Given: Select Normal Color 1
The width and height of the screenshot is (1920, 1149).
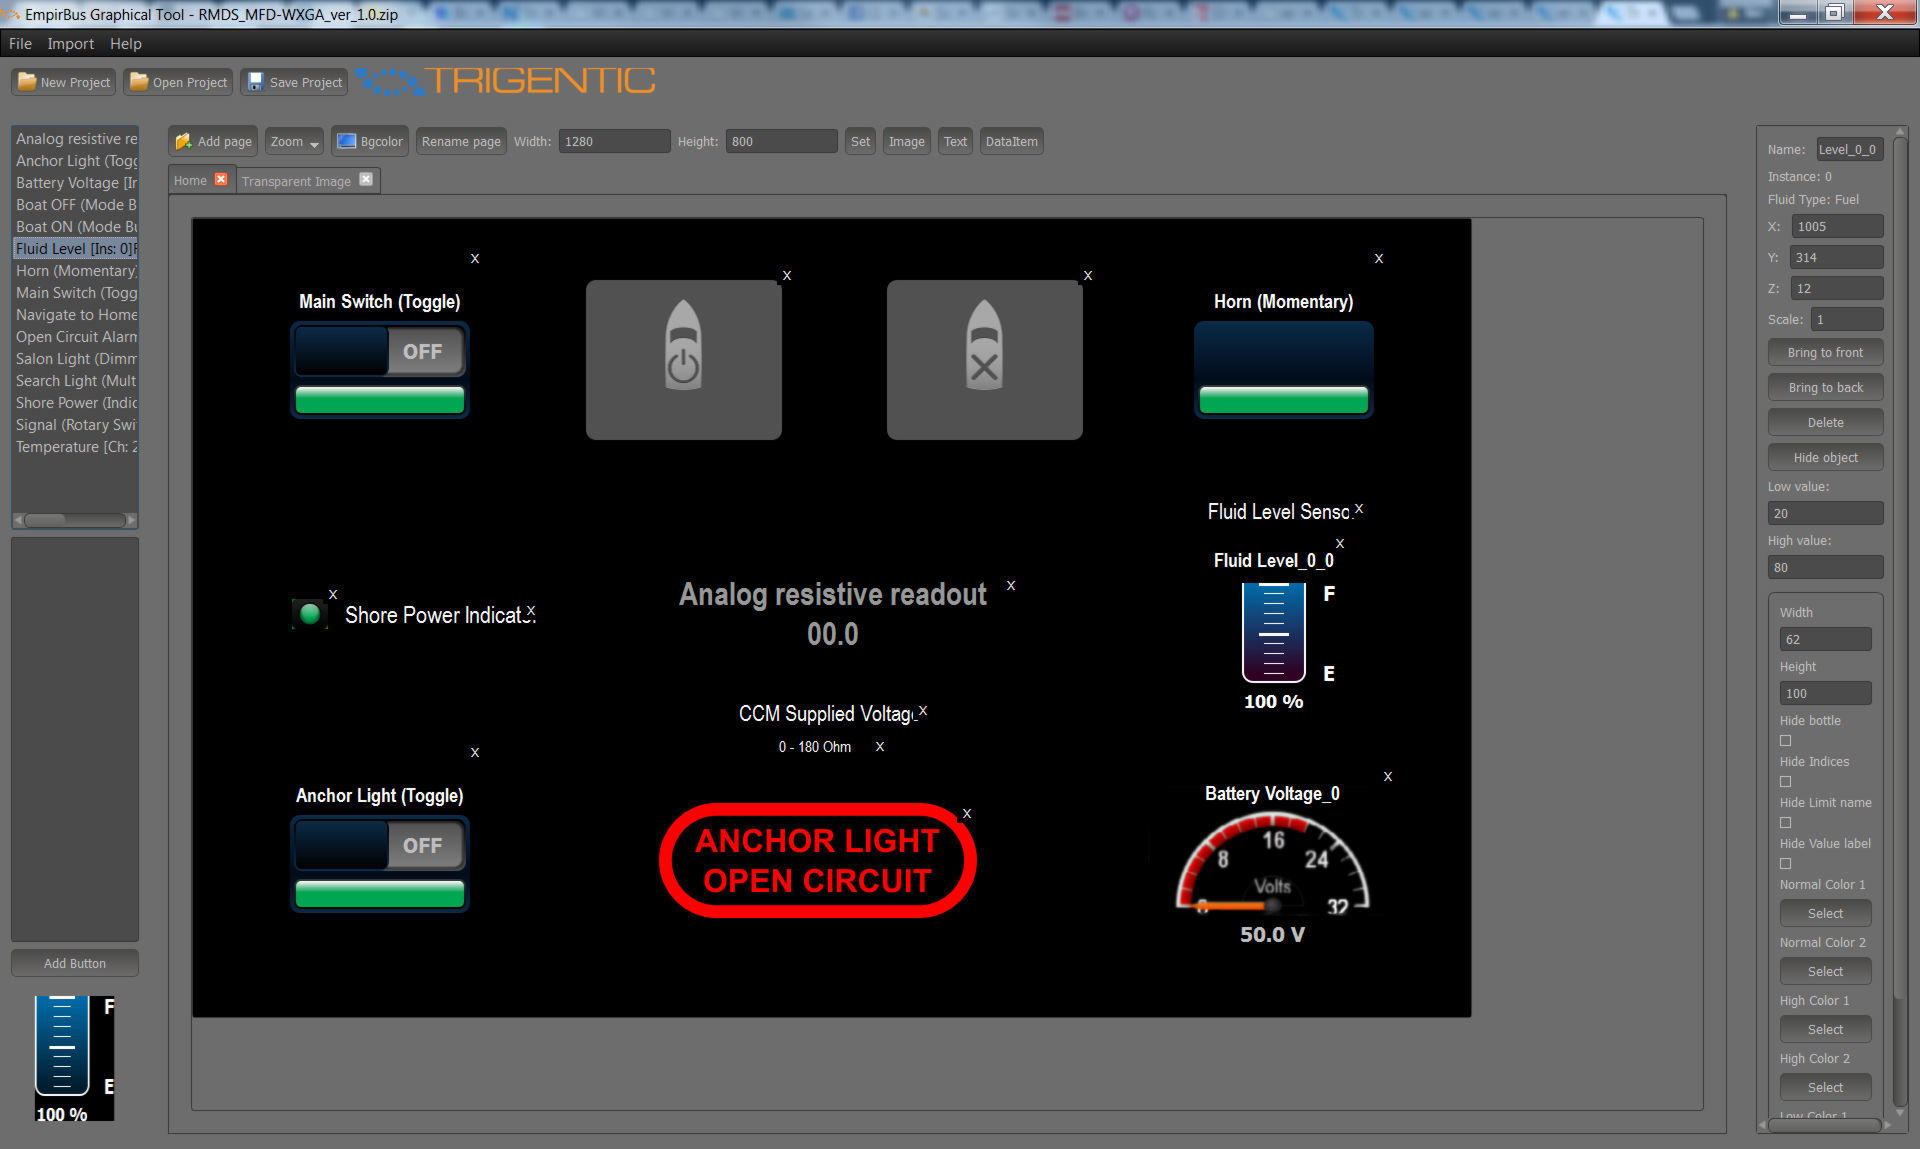Looking at the screenshot, I should click(x=1825, y=913).
